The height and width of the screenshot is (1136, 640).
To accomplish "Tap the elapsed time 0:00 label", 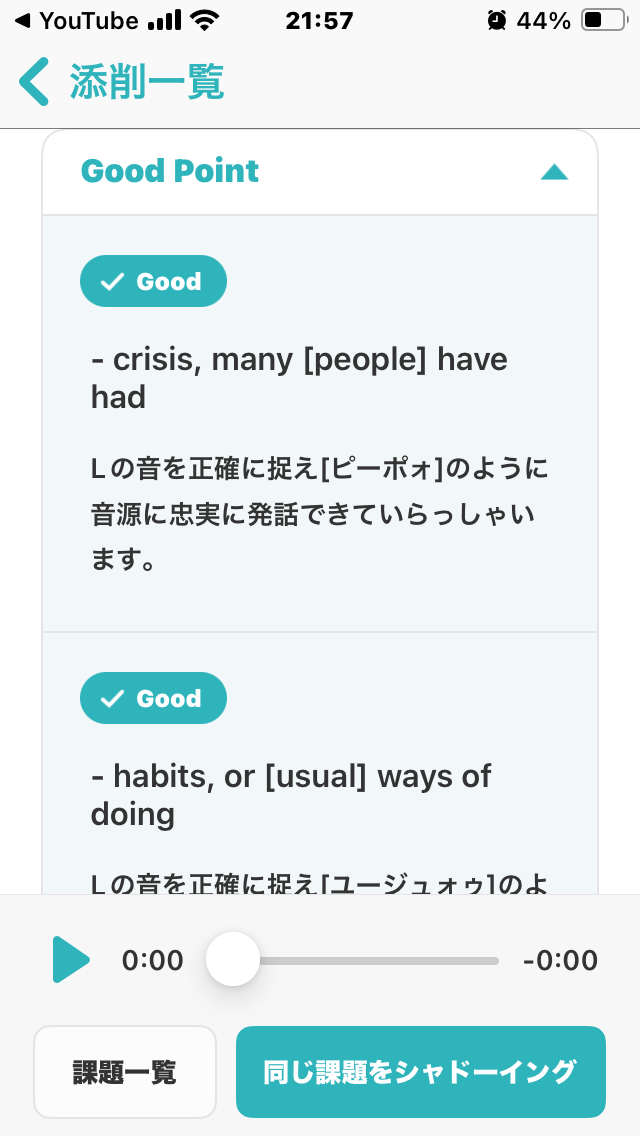I will tap(152, 961).
